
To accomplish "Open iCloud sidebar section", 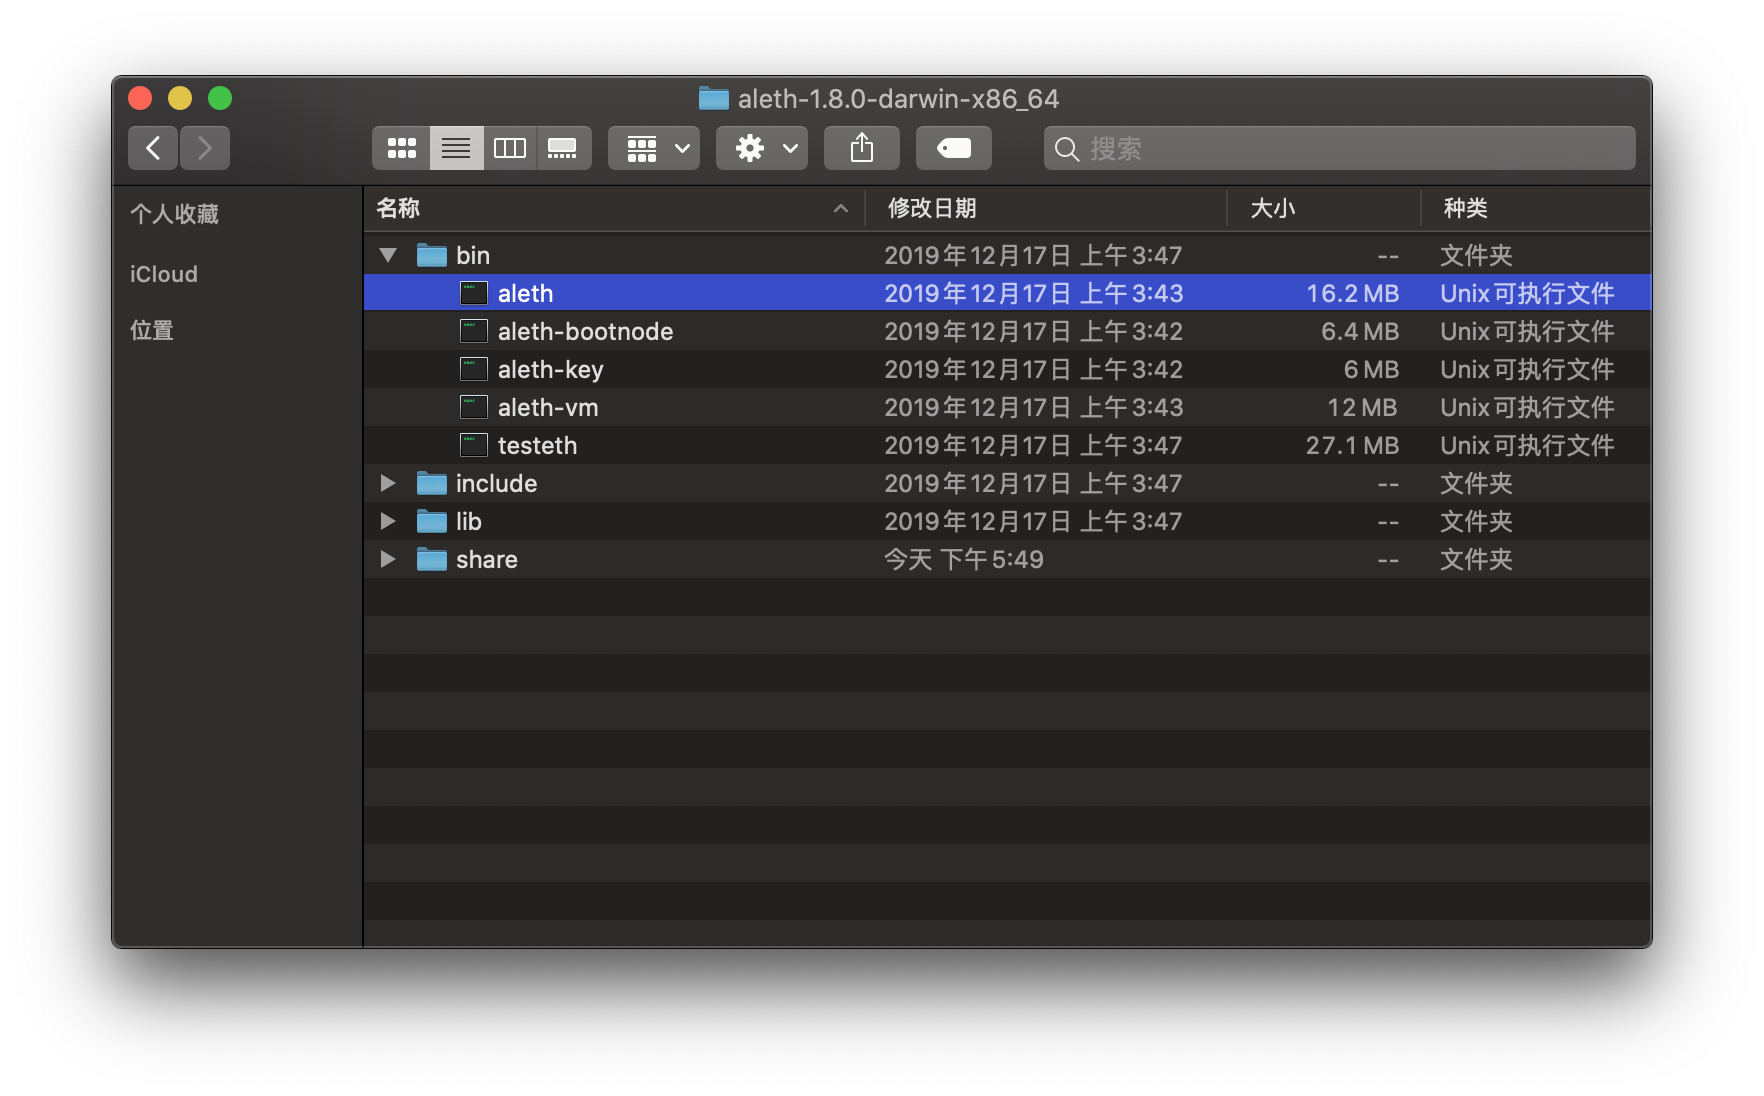I will (164, 274).
